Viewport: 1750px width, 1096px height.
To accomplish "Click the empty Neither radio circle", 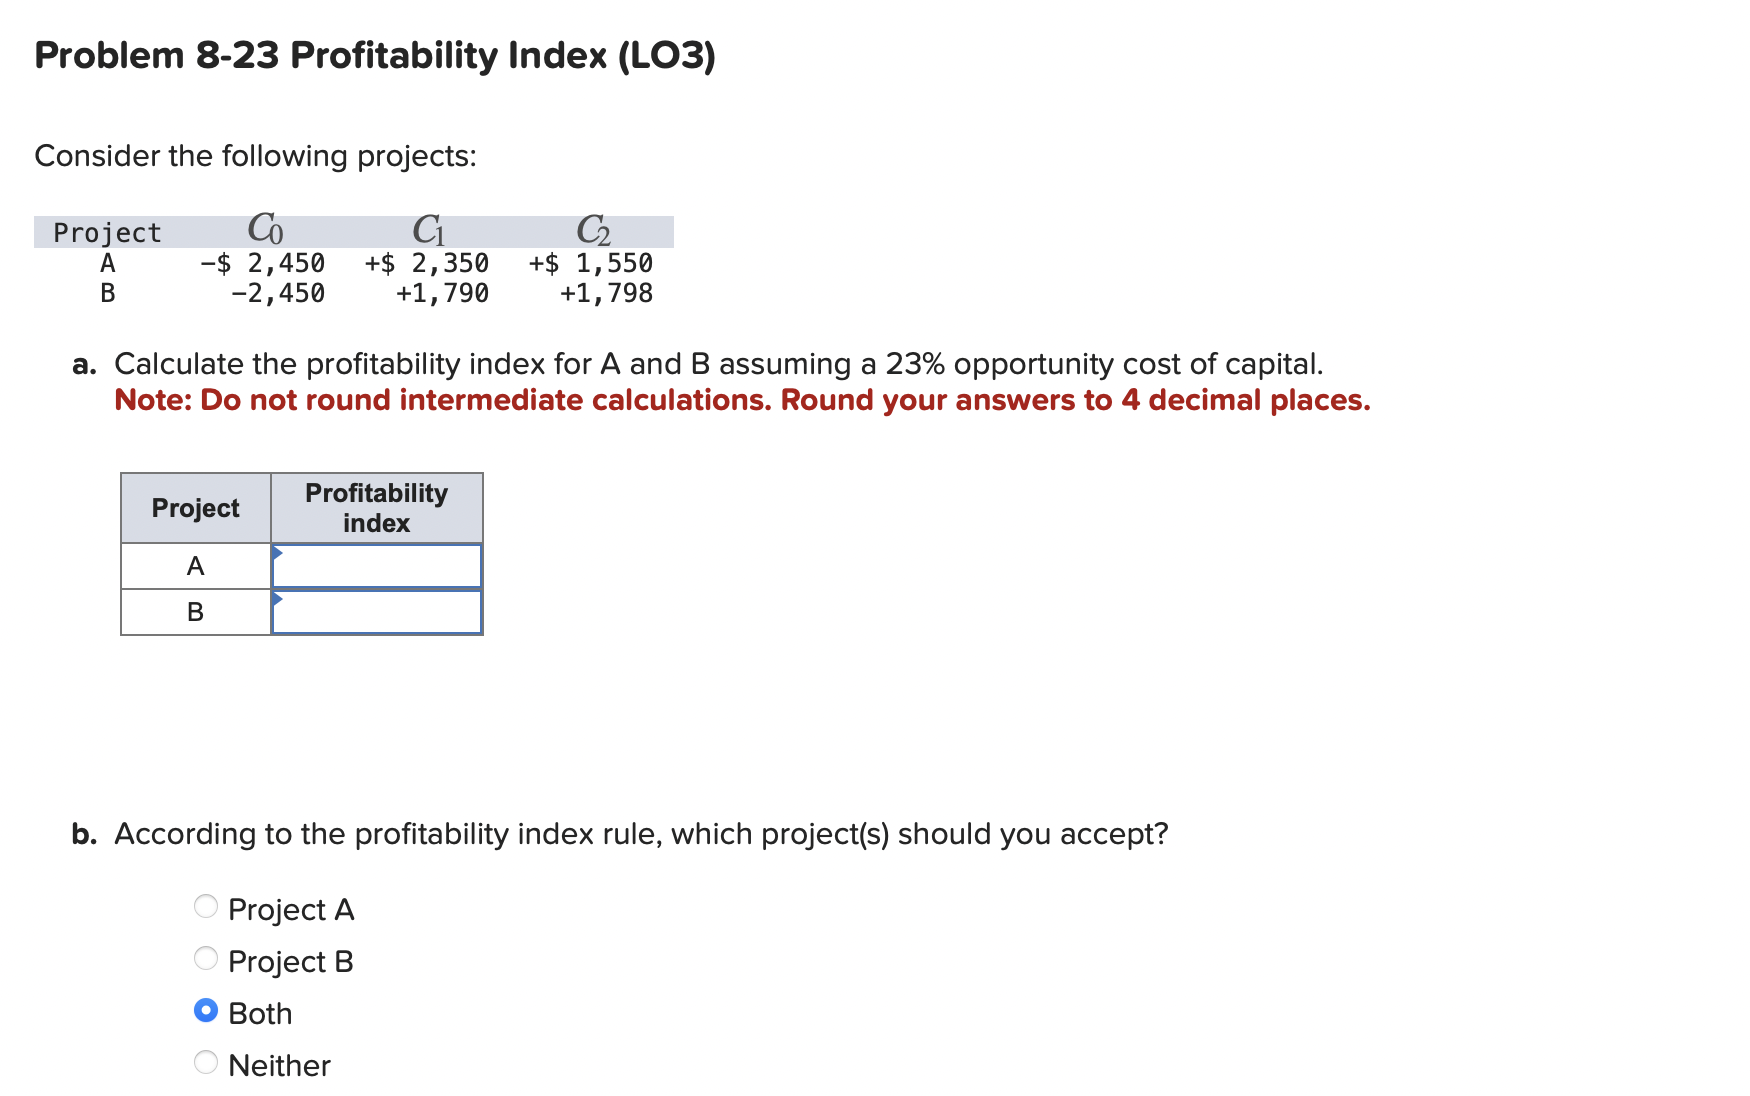I will click(207, 1061).
